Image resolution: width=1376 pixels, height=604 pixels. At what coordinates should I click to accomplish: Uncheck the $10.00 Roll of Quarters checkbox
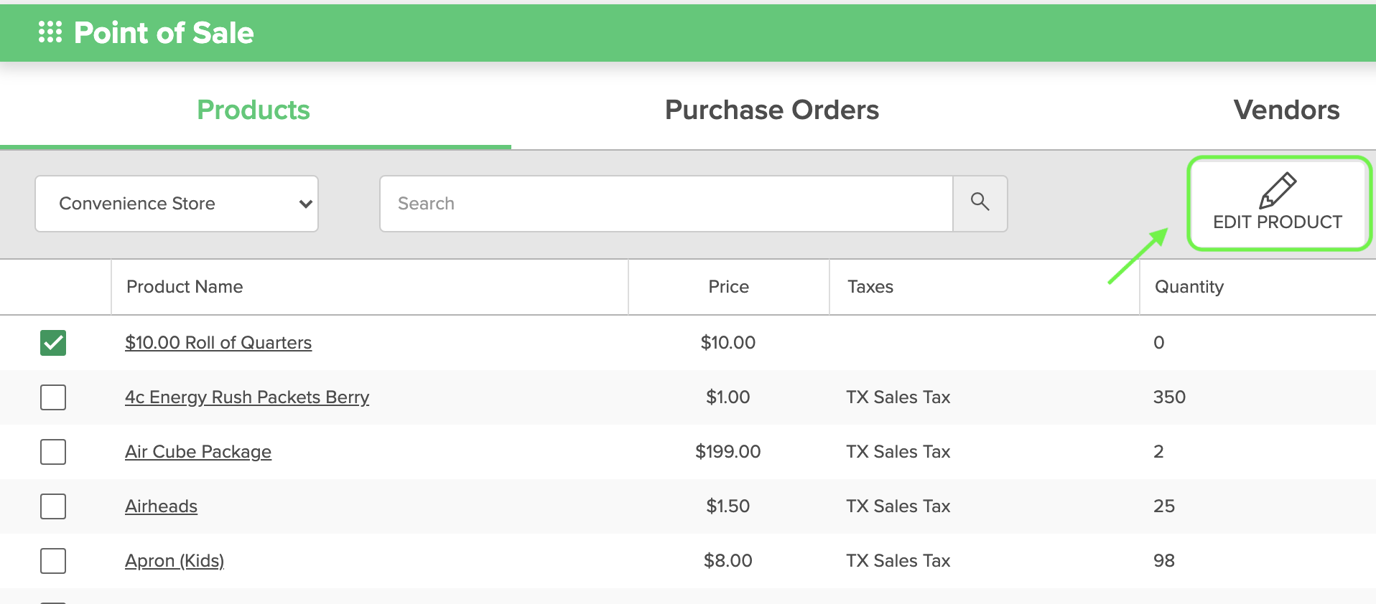pyautogui.click(x=53, y=342)
